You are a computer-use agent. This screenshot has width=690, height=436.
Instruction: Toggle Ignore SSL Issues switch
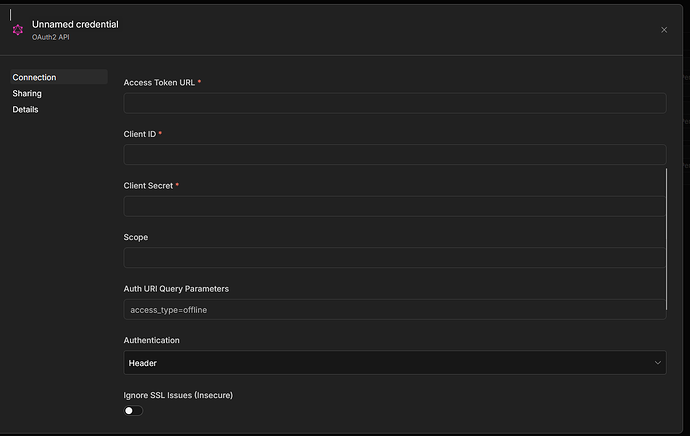tap(133, 411)
